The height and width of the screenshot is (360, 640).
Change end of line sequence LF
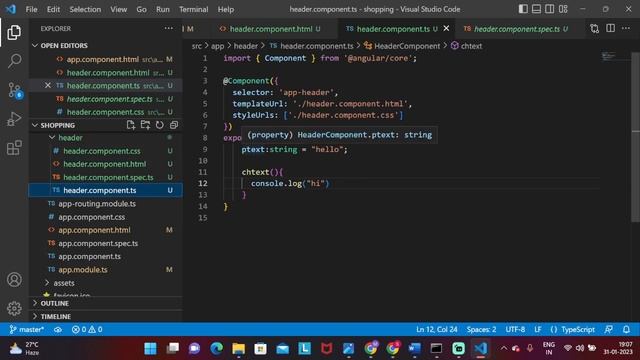pos(538,329)
